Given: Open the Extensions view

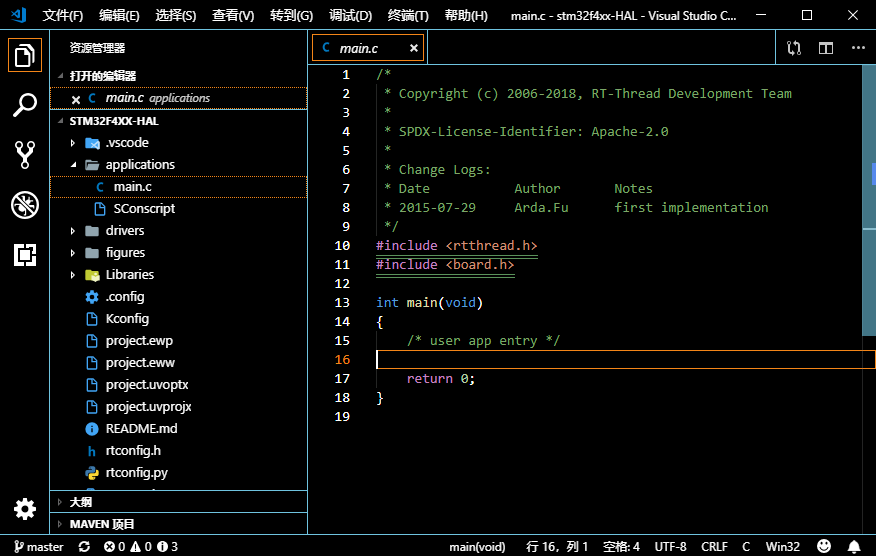Looking at the screenshot, I should click(x=25, y=255).
